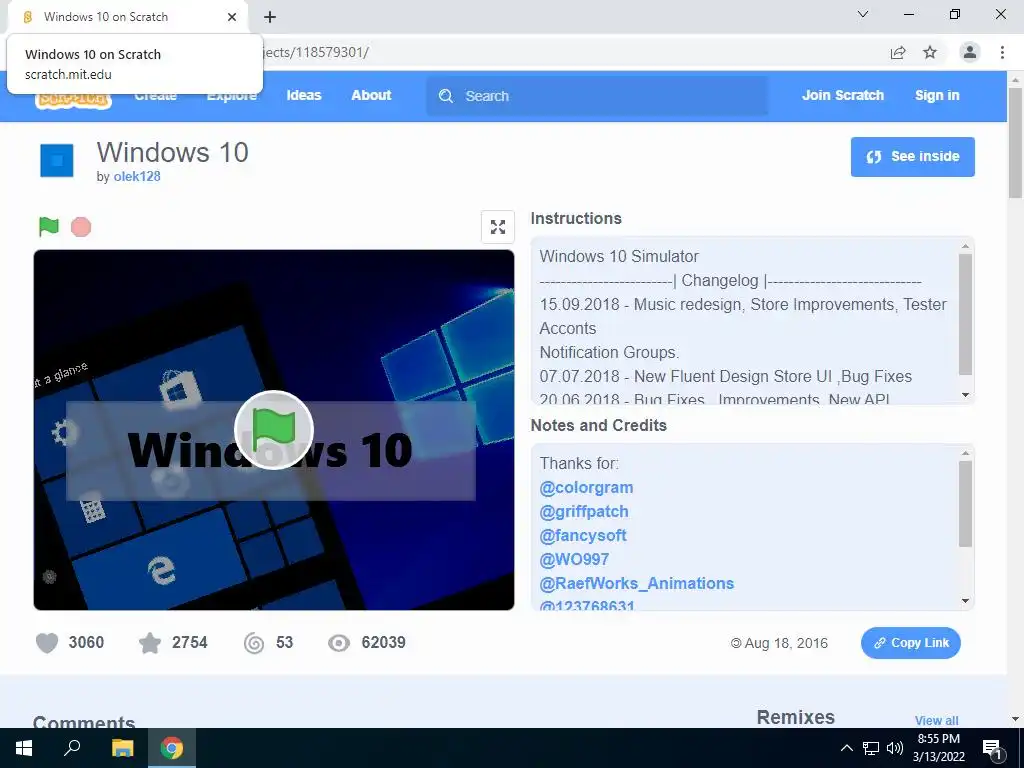Click the Notes and Credits scroll-down arrow
This screenshot has height=768, width=1024.
965,601
